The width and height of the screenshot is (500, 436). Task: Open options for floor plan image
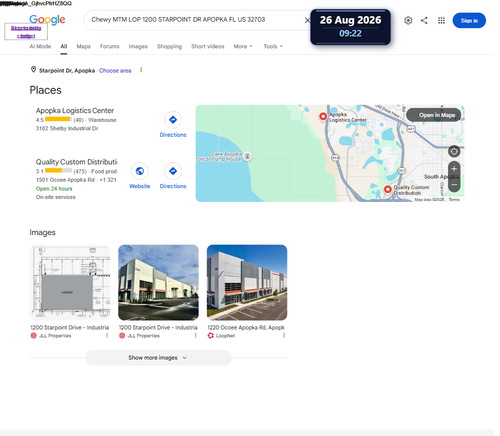click(x=107, y=336)
